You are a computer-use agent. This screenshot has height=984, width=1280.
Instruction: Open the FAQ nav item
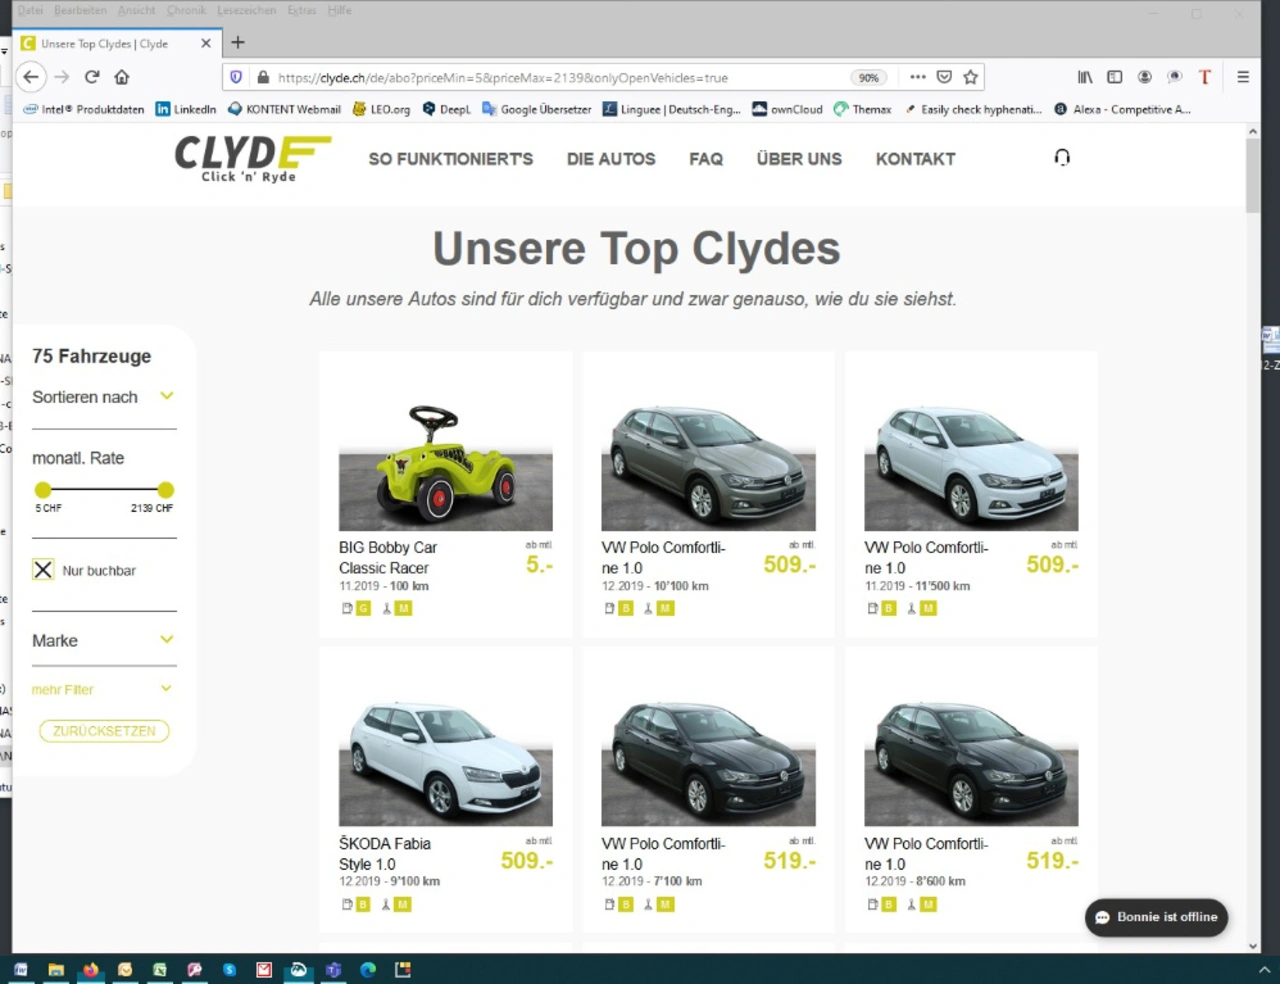(x=706, y=158)
